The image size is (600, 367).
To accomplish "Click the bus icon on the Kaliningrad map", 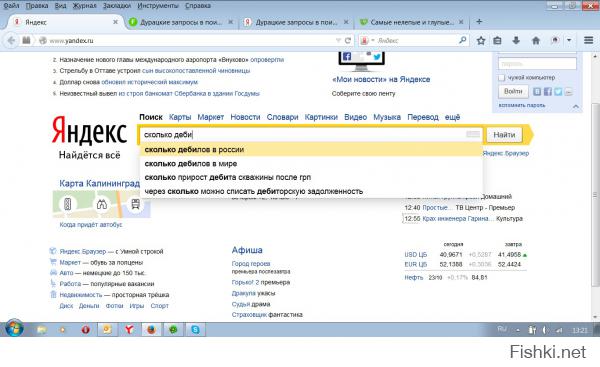I will click(x=135, y=204).
